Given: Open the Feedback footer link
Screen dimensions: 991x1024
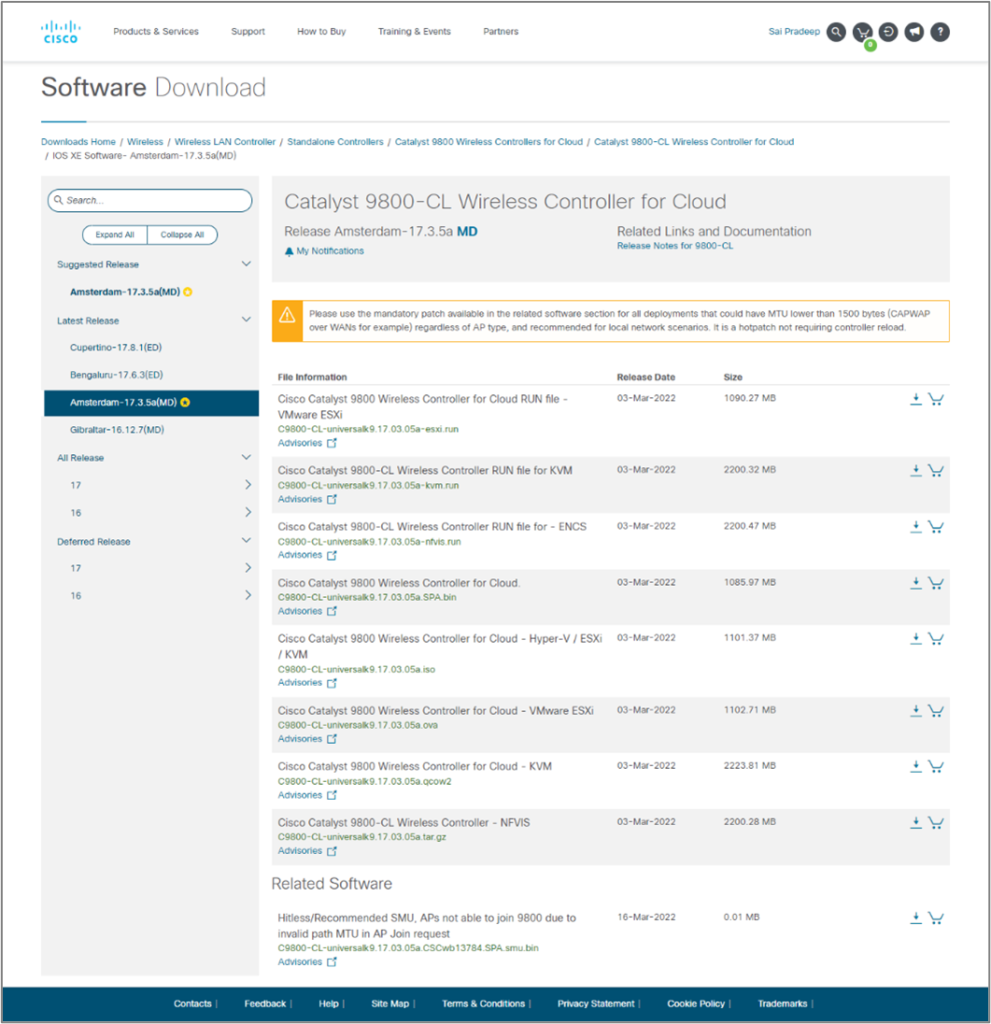Looking at the screenshot, I should tap(265, 1004).
